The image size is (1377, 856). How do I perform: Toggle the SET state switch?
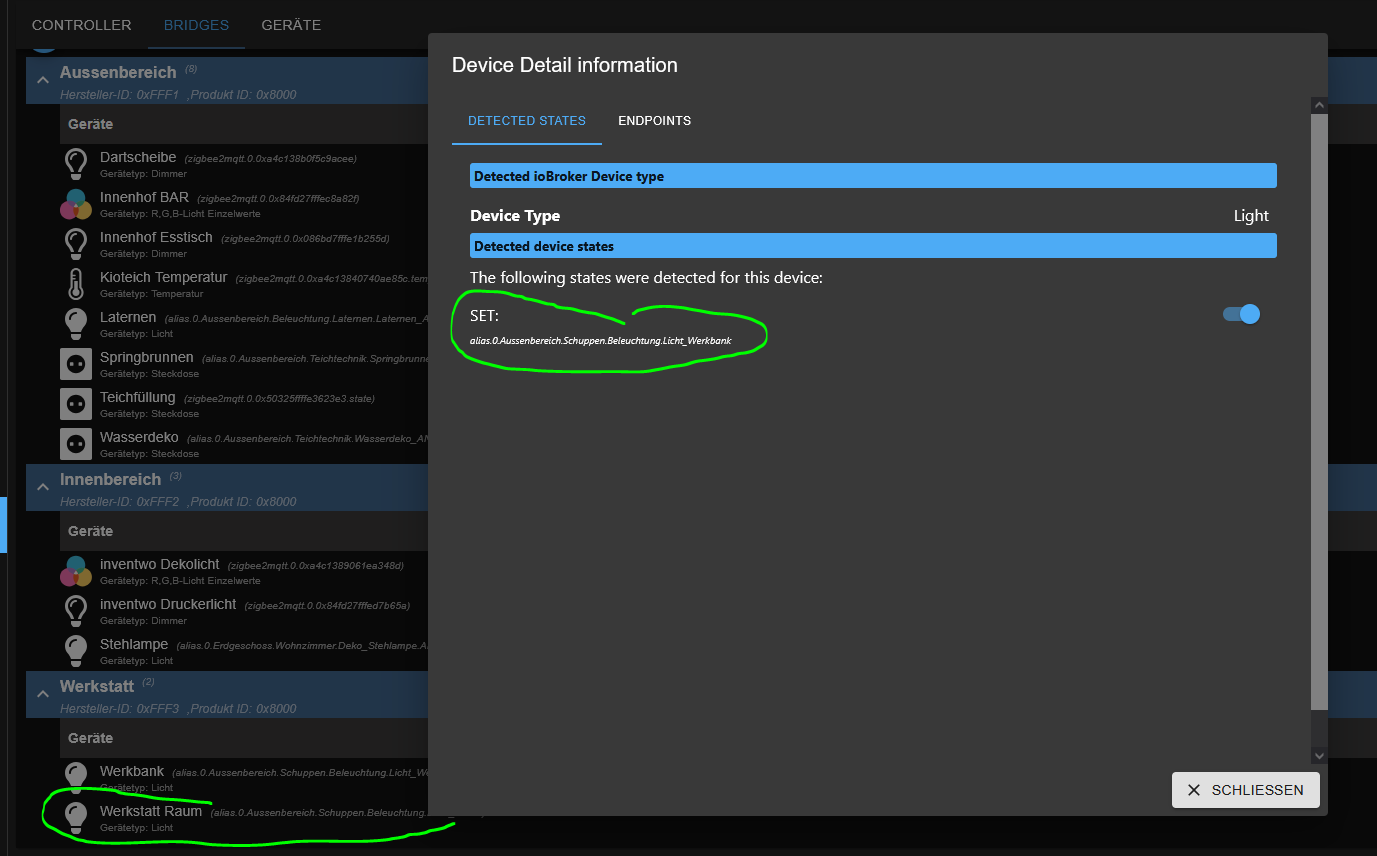[1241, 314]
